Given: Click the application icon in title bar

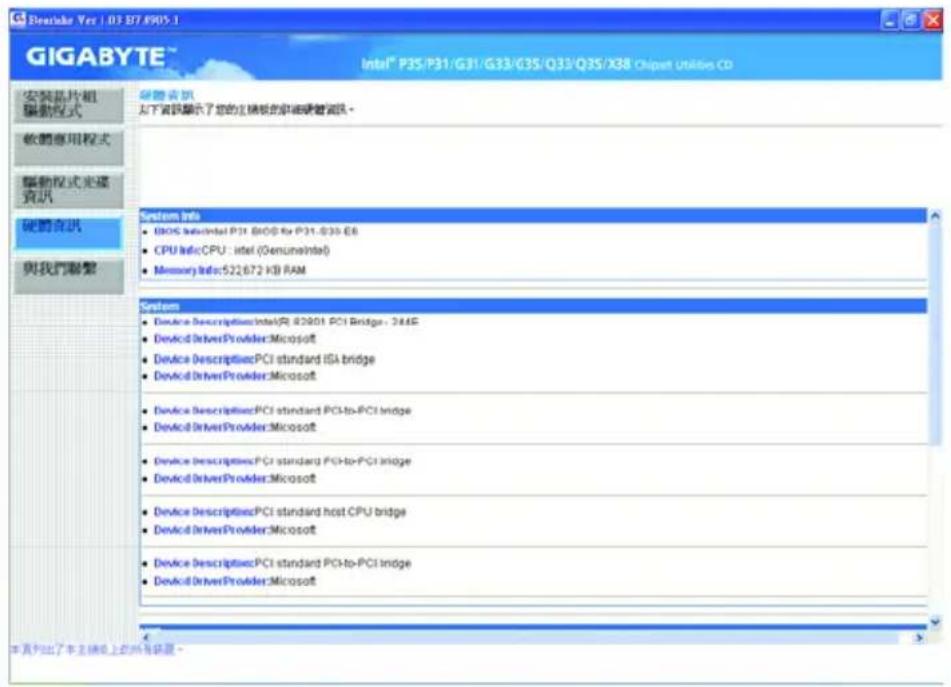Looking at the screenshot, I should pyautogui.click(x=18, y=19).
